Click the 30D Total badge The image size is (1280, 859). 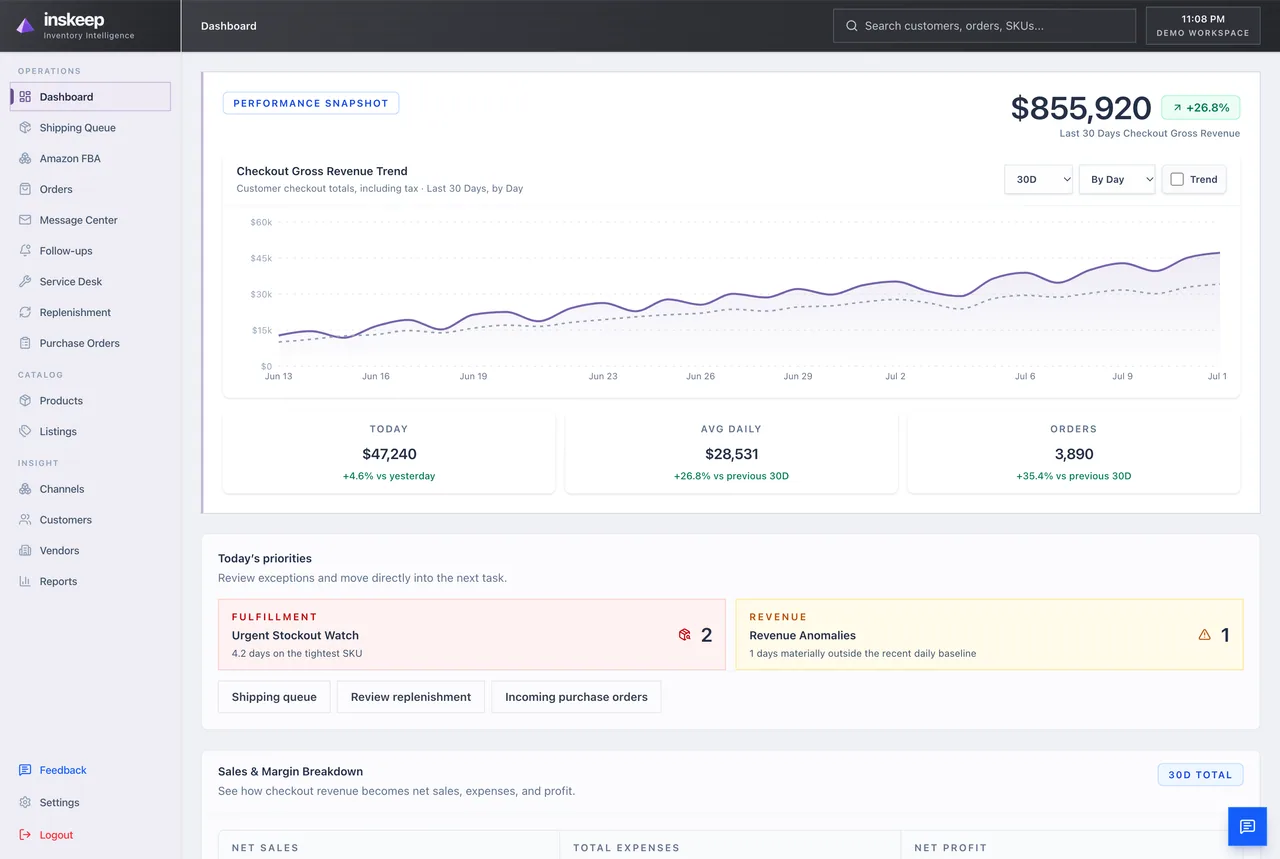click(x=1201, y=775)
